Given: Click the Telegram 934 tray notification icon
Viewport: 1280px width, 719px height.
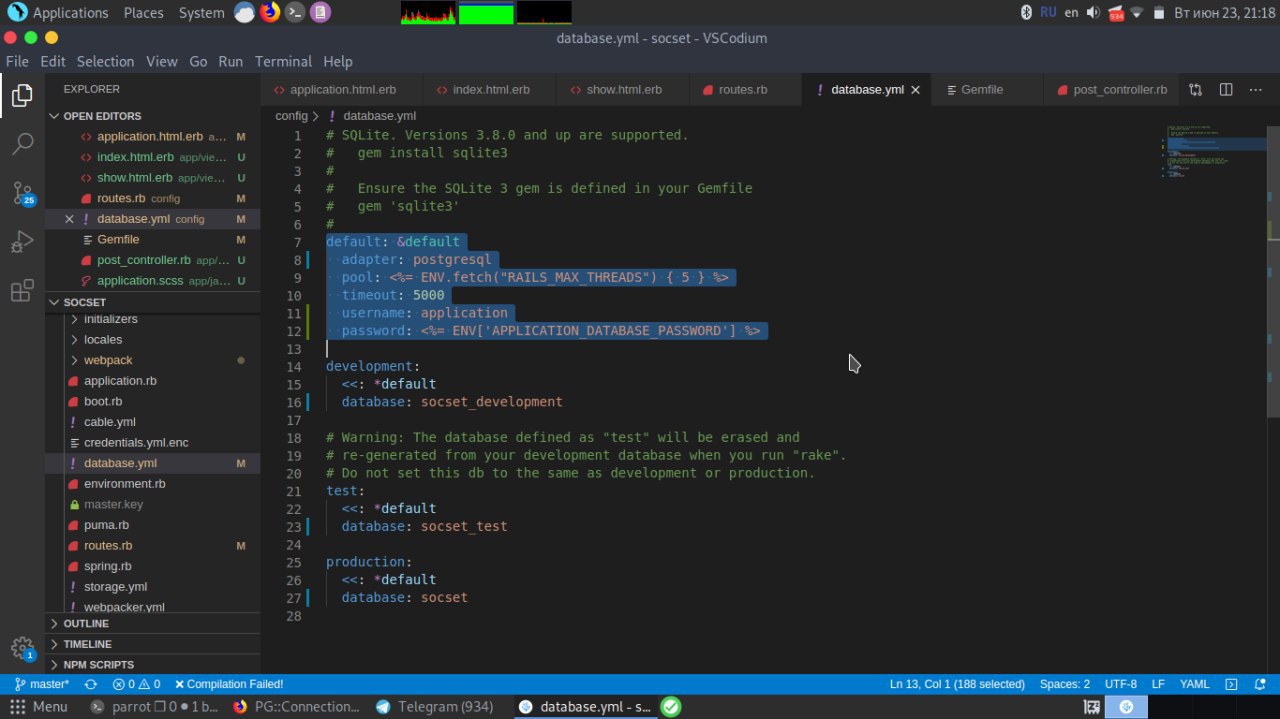Looking at the screenshot, I should pyautogui.click(x=1116, y=13).
